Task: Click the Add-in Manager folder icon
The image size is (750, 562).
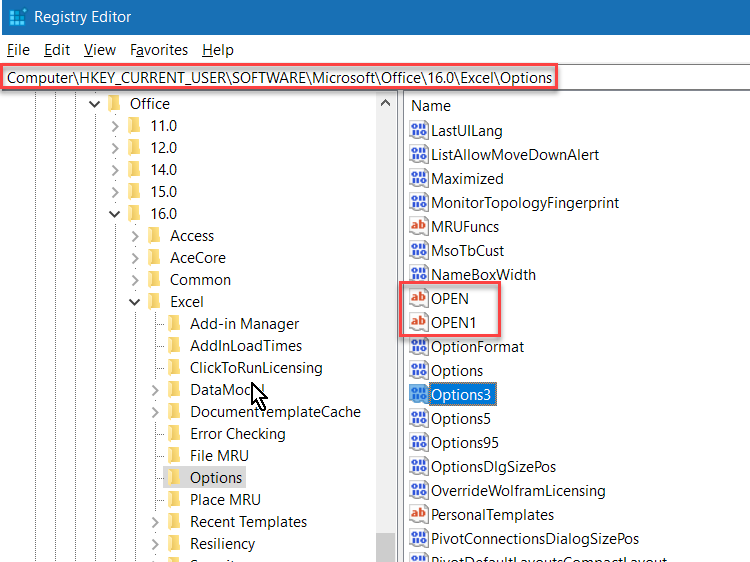Action: point(175,323)
